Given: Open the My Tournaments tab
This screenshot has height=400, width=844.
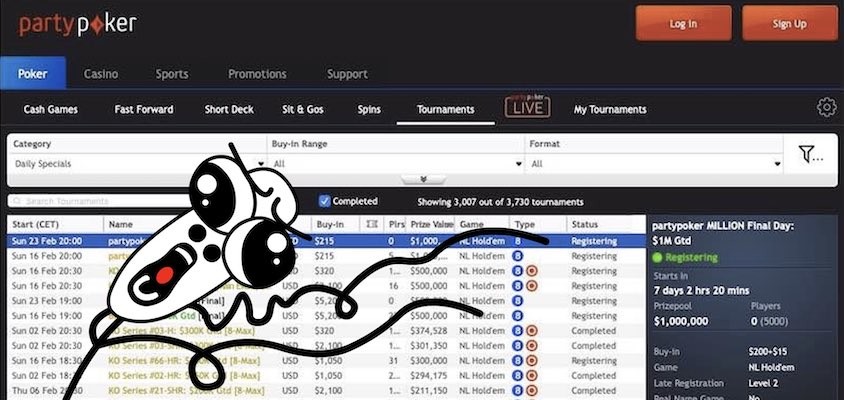Looking at the screenshot, I should 610,109.
